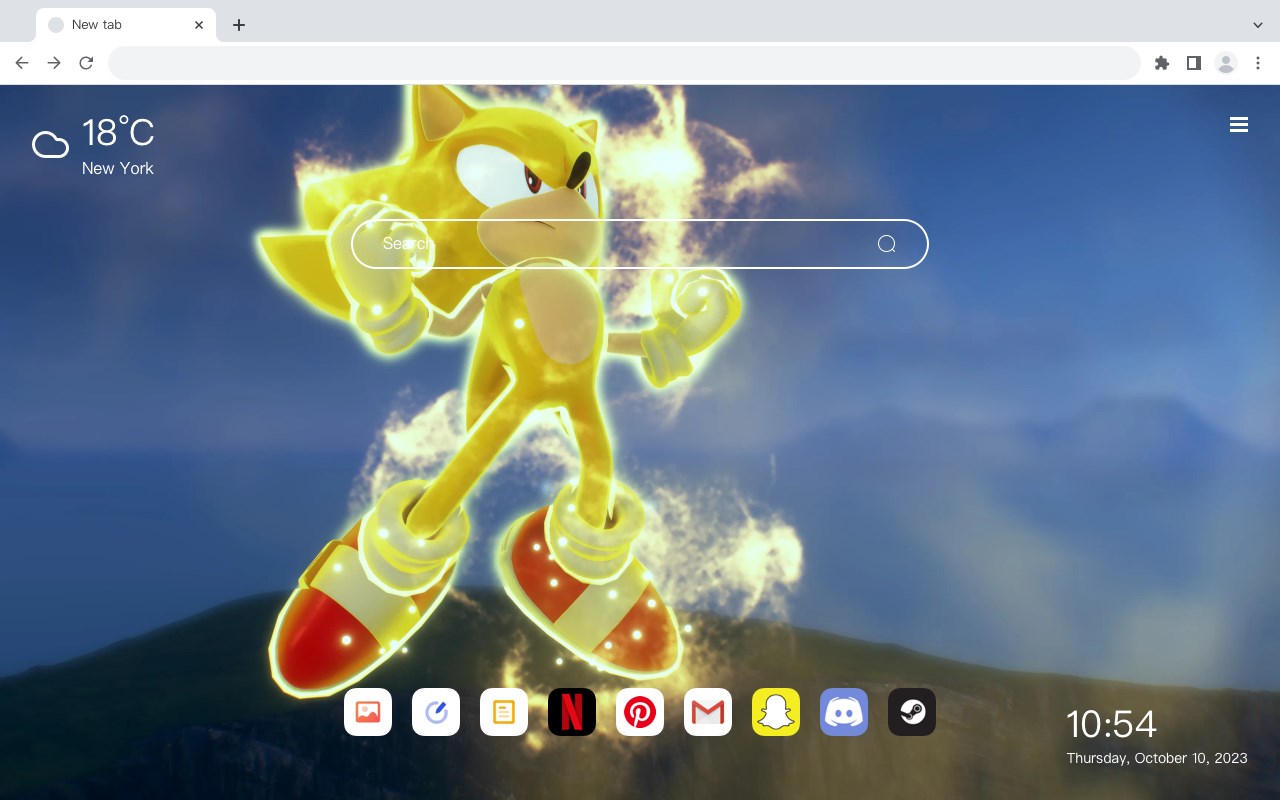This screenshot has width=1280, height=800.
Task: Open the Steam shortcut
Action: [912, 712]
